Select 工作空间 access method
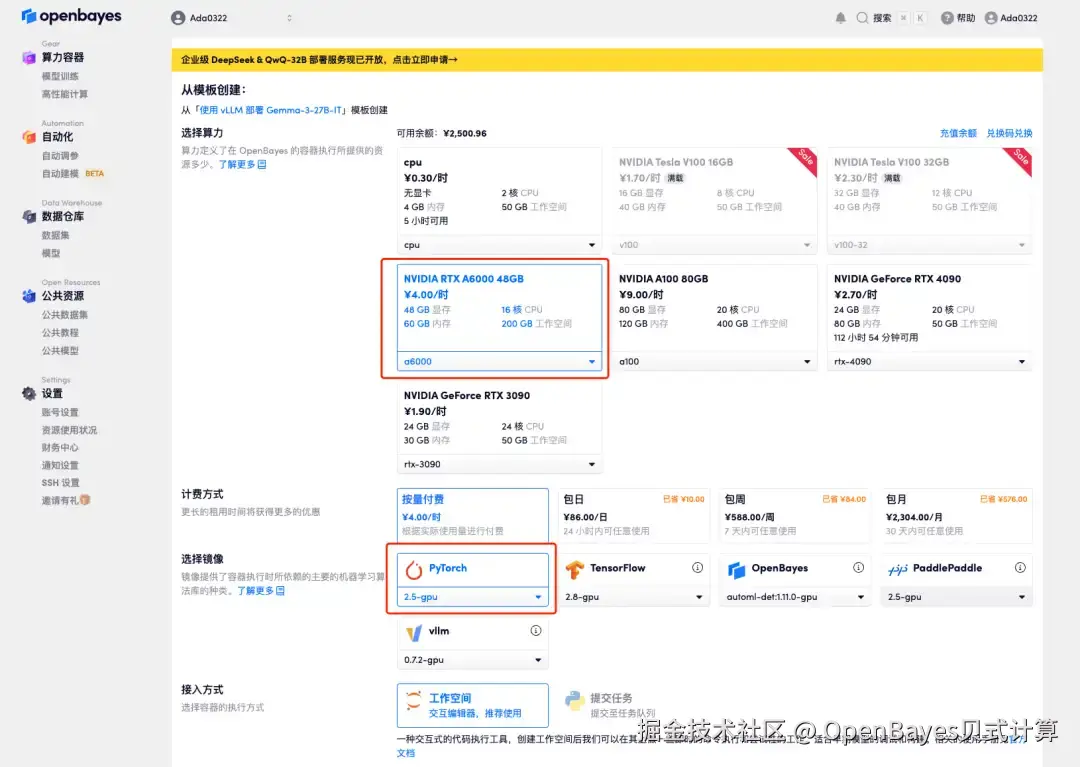Image resolution: width=1080 pixels, height=767 pixels. click(x=472, y=705)
